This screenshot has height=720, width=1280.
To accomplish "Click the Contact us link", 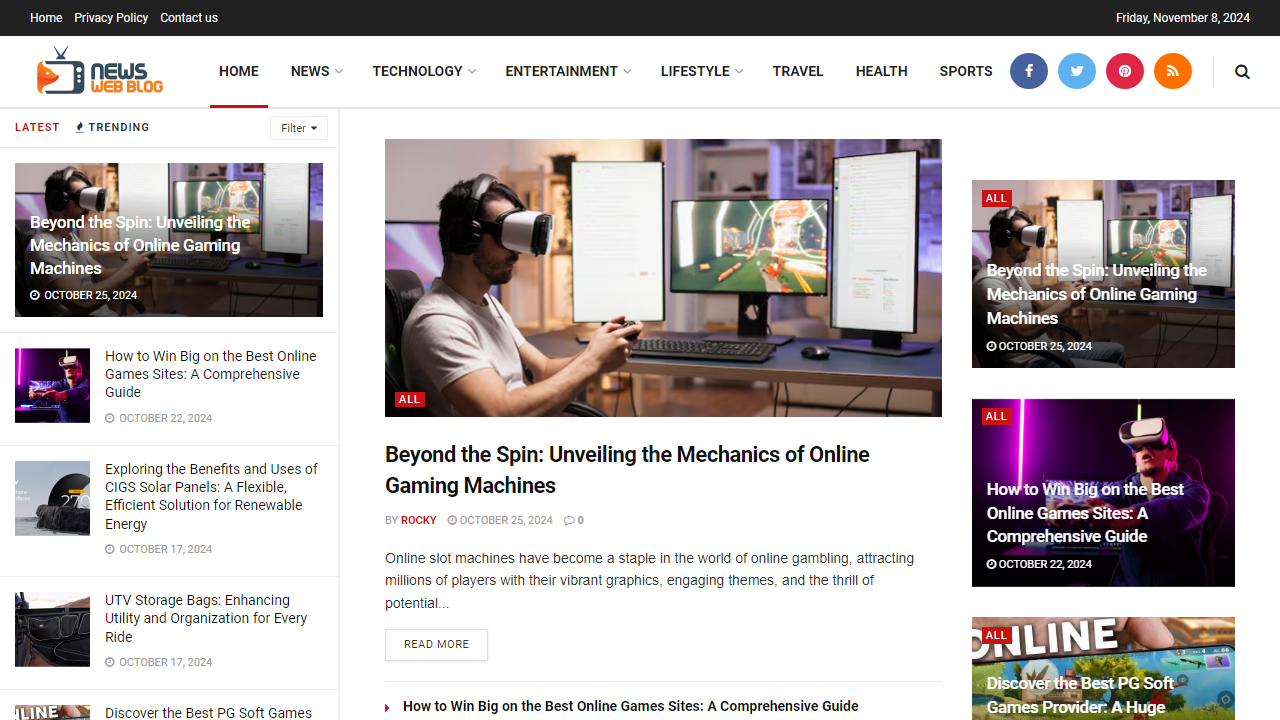I will pos(188,17).
